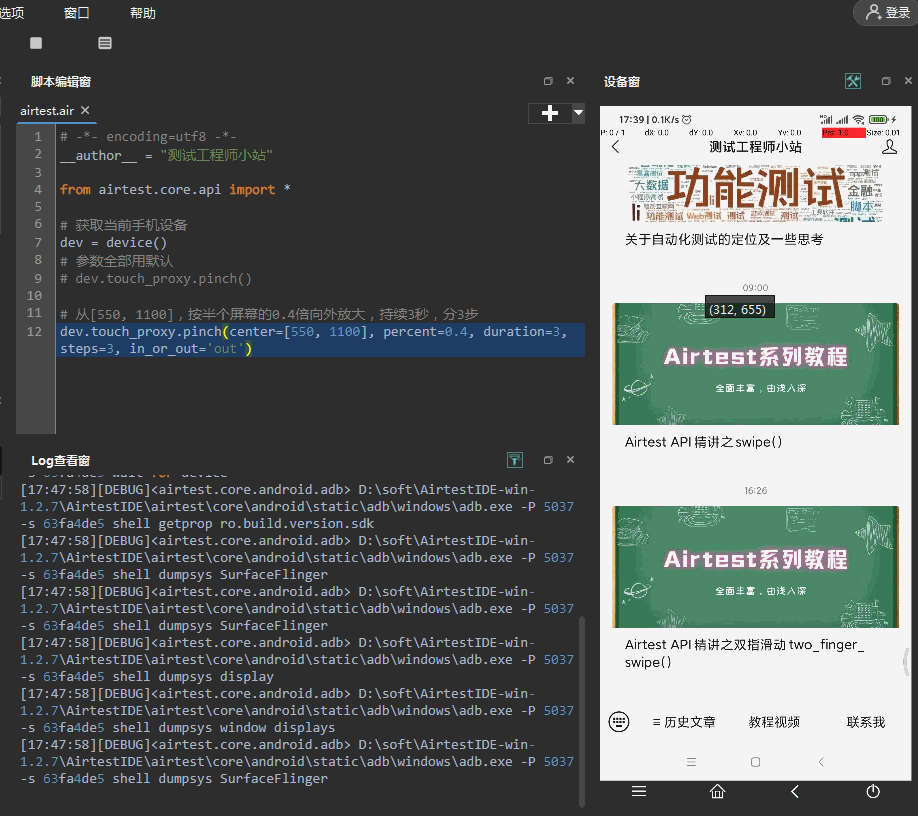The image size is (918, 816).
Task: Click the Log window vertical scrollbar
Action: pyautogui.click(x=581, y=711)
